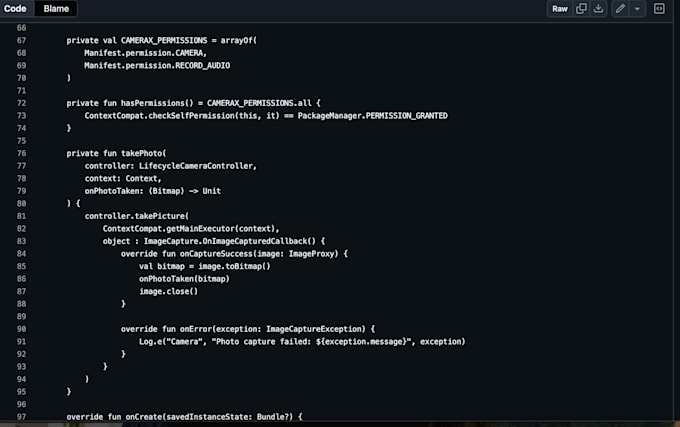Edit this file with pencil icon
680x427 pixels.
[x=620, y=9]
